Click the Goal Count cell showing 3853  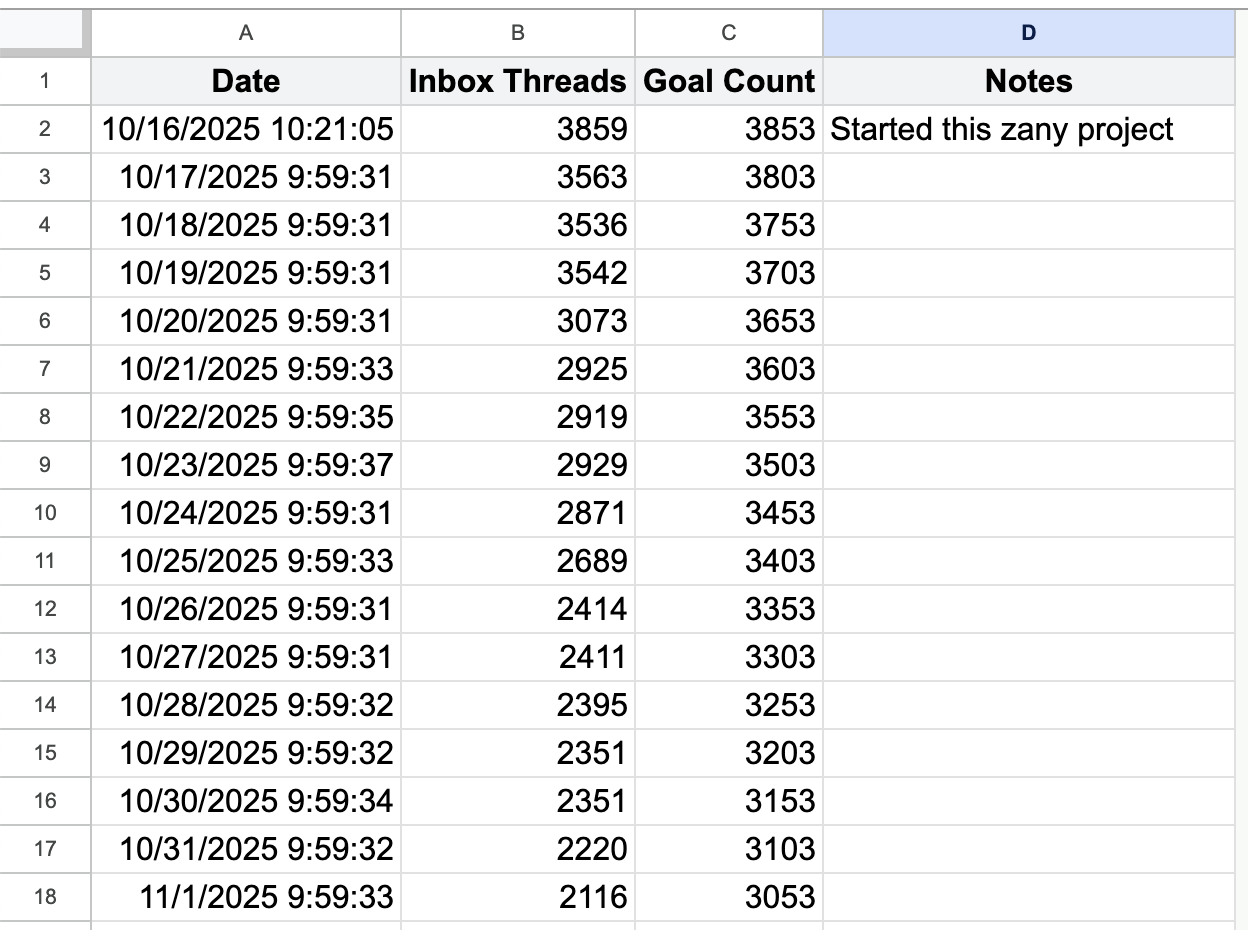(x=728, y=129)
